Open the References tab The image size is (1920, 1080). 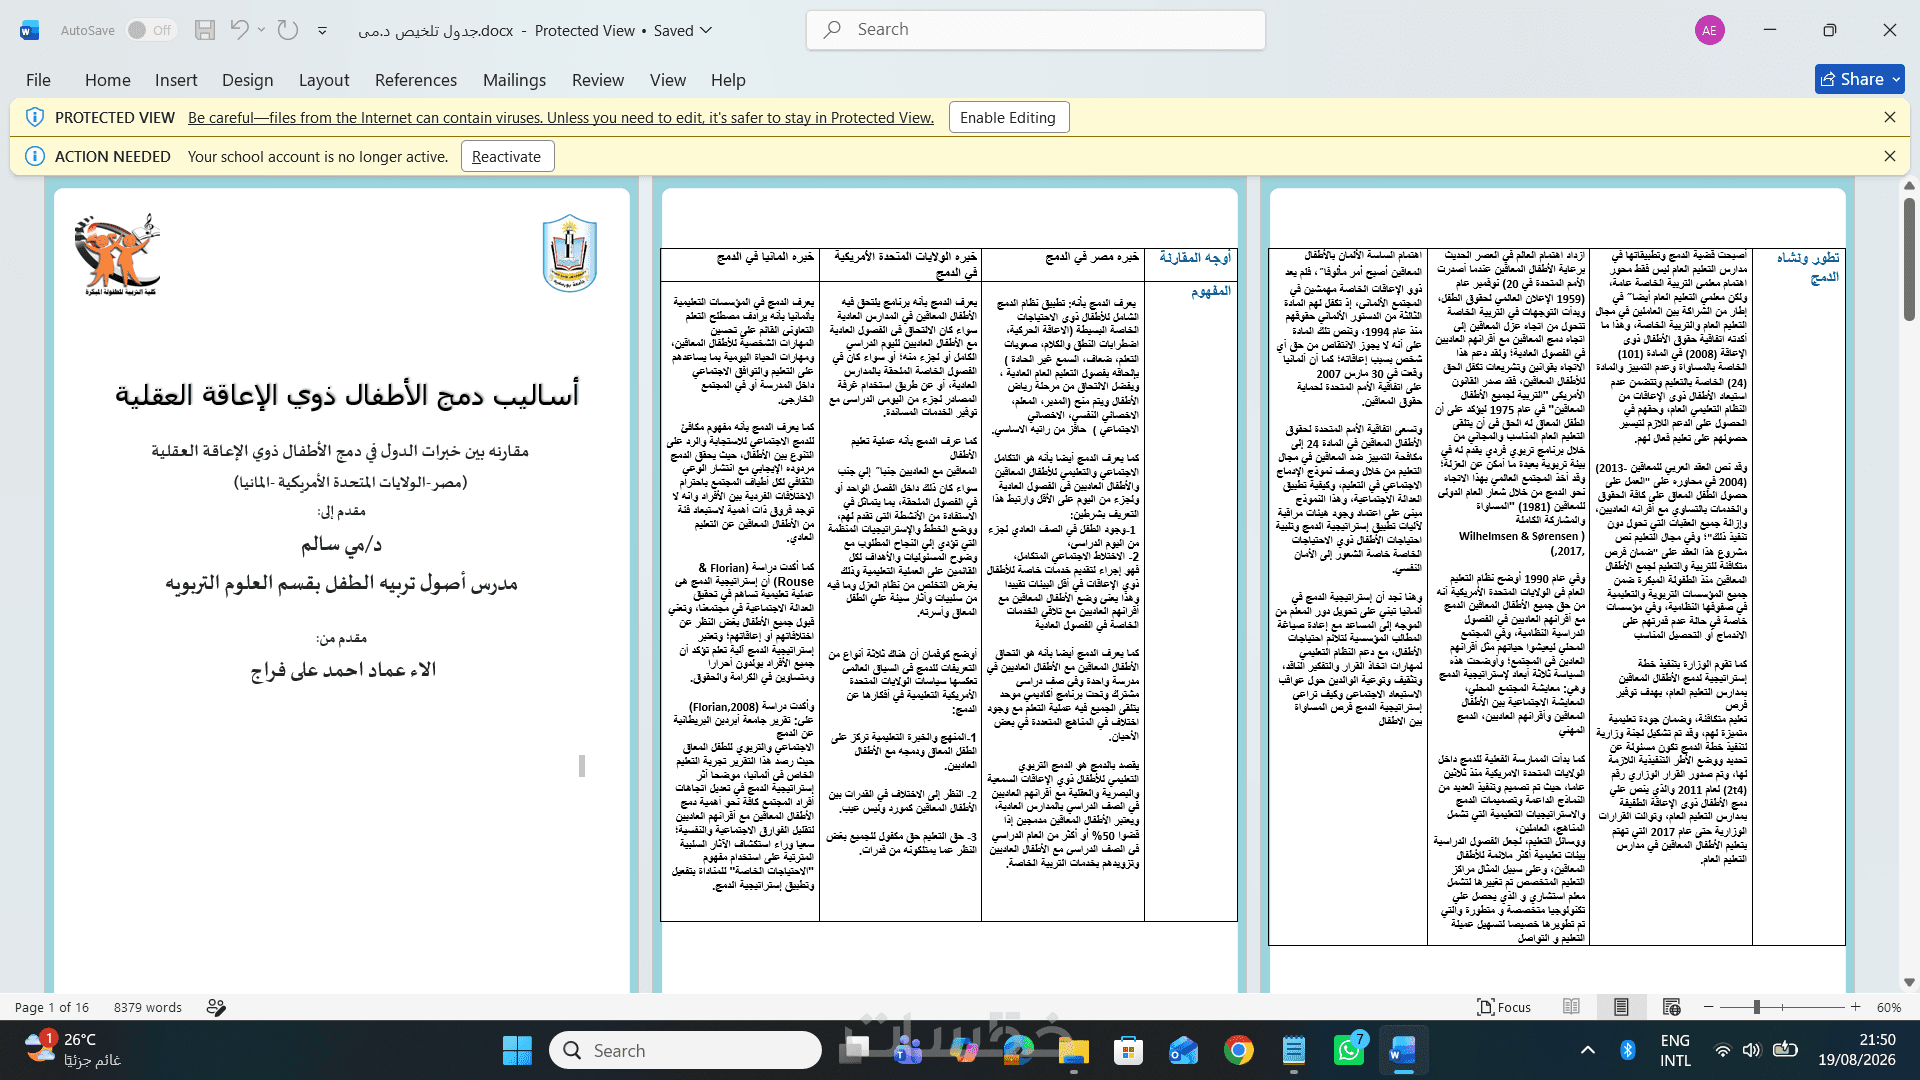click(x=416, y=80)
